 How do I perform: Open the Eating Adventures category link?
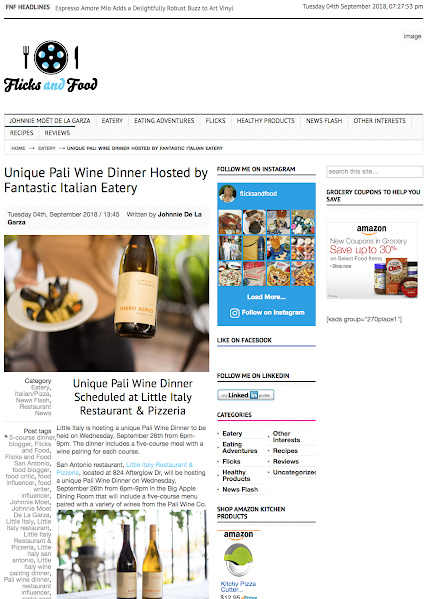[240, 447]
